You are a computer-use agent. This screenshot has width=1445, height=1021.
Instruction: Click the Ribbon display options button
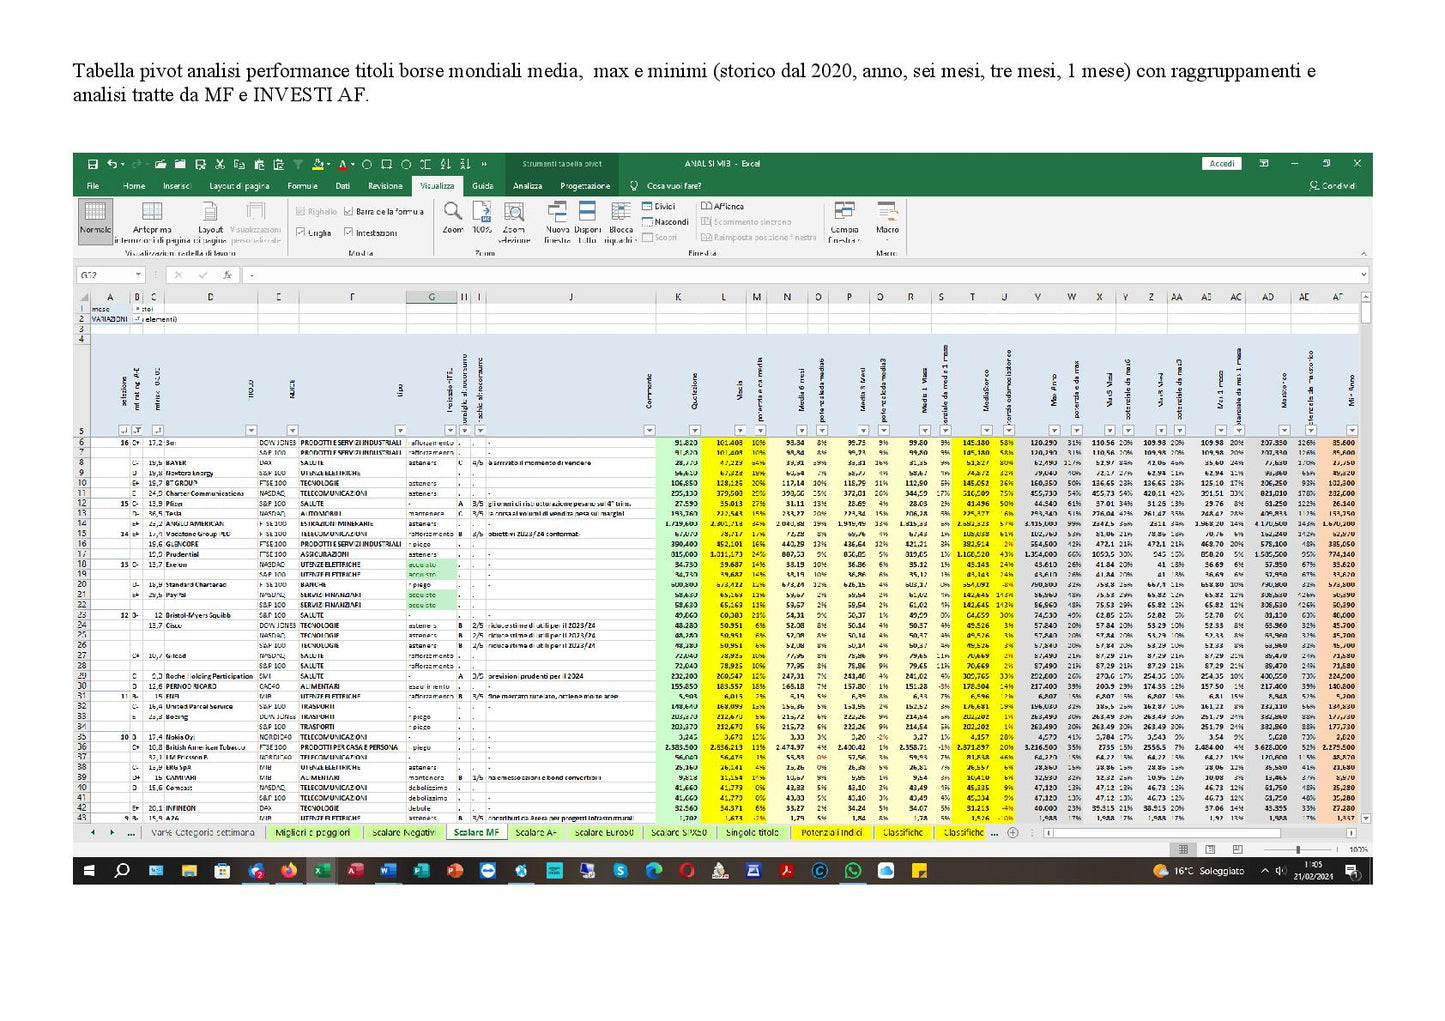click(x=1264, y=164)
